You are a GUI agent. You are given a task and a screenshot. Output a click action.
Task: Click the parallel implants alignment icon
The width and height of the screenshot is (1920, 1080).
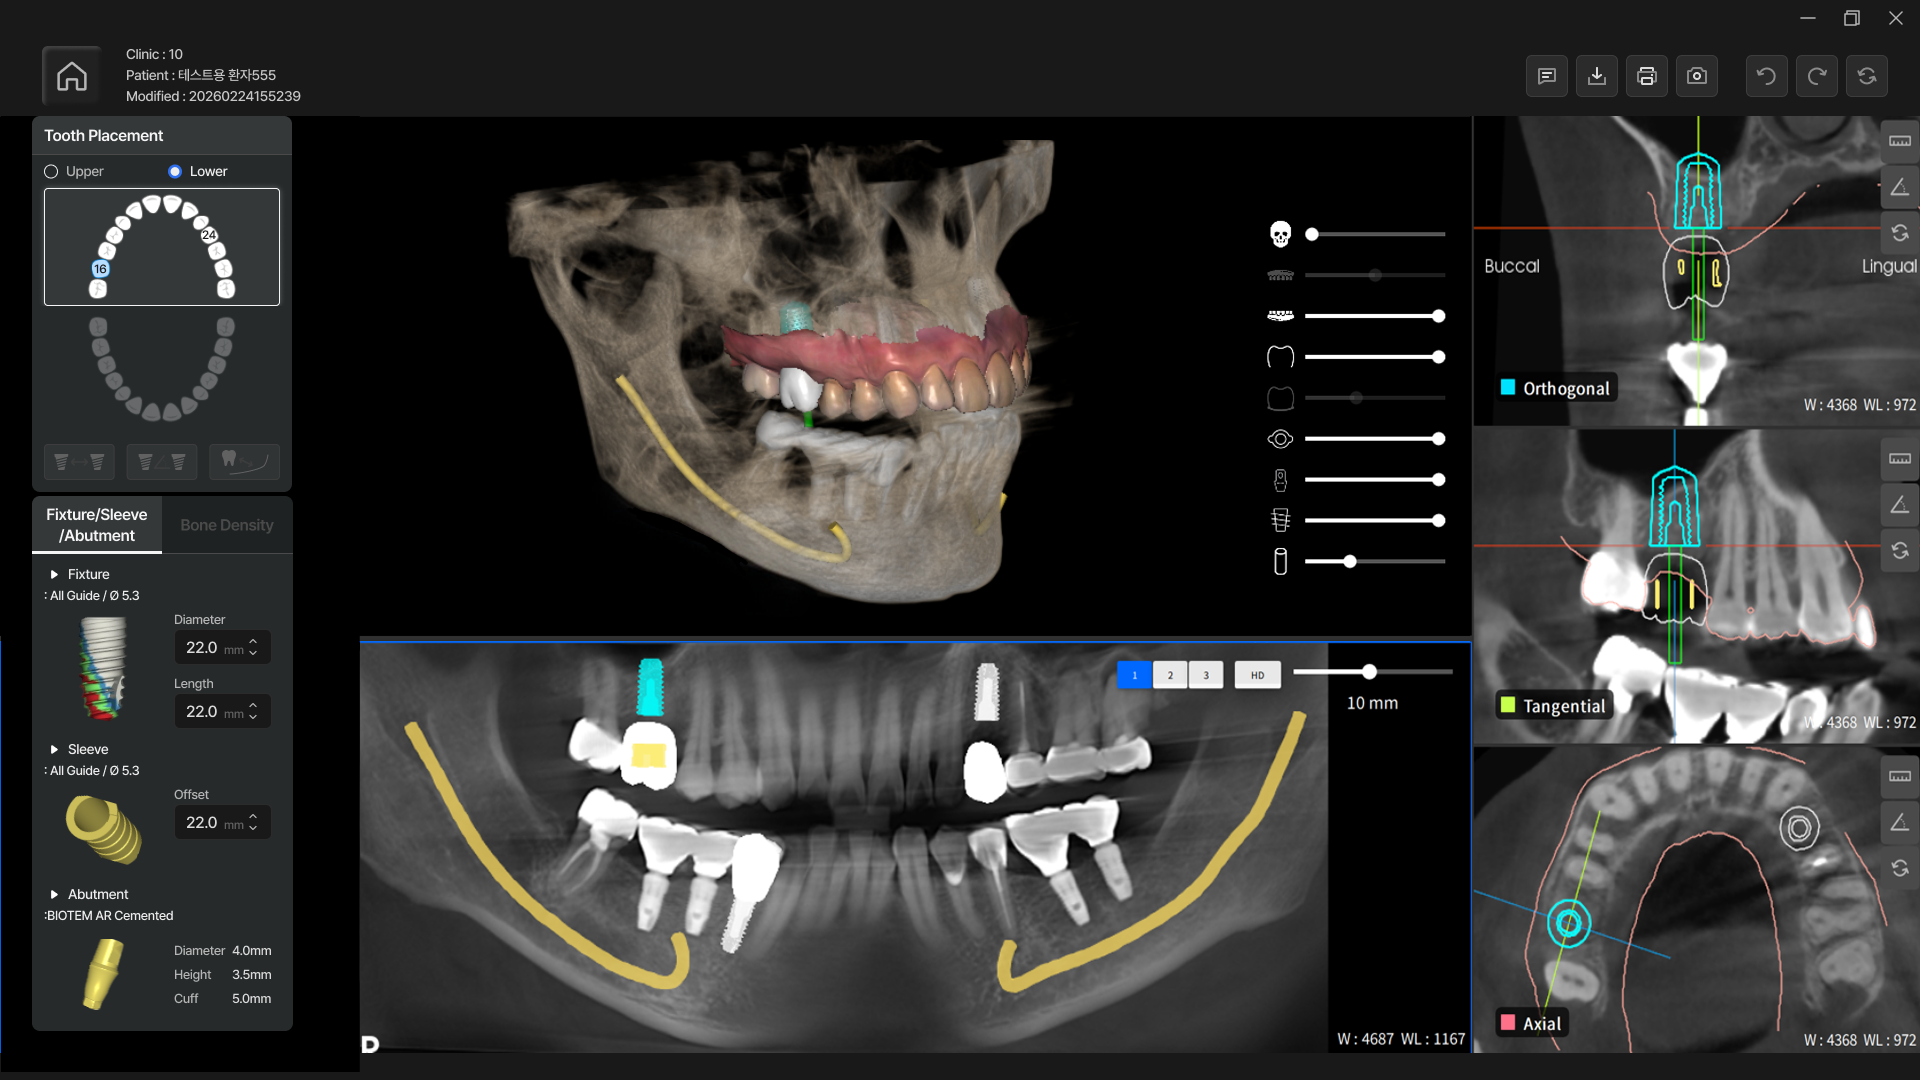pyautogui.click(x=79, y=462)
